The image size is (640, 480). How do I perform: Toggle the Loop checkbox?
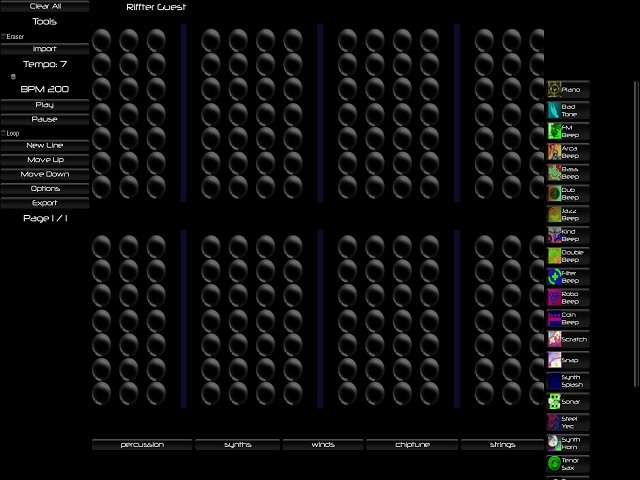(x=3, y=133)
